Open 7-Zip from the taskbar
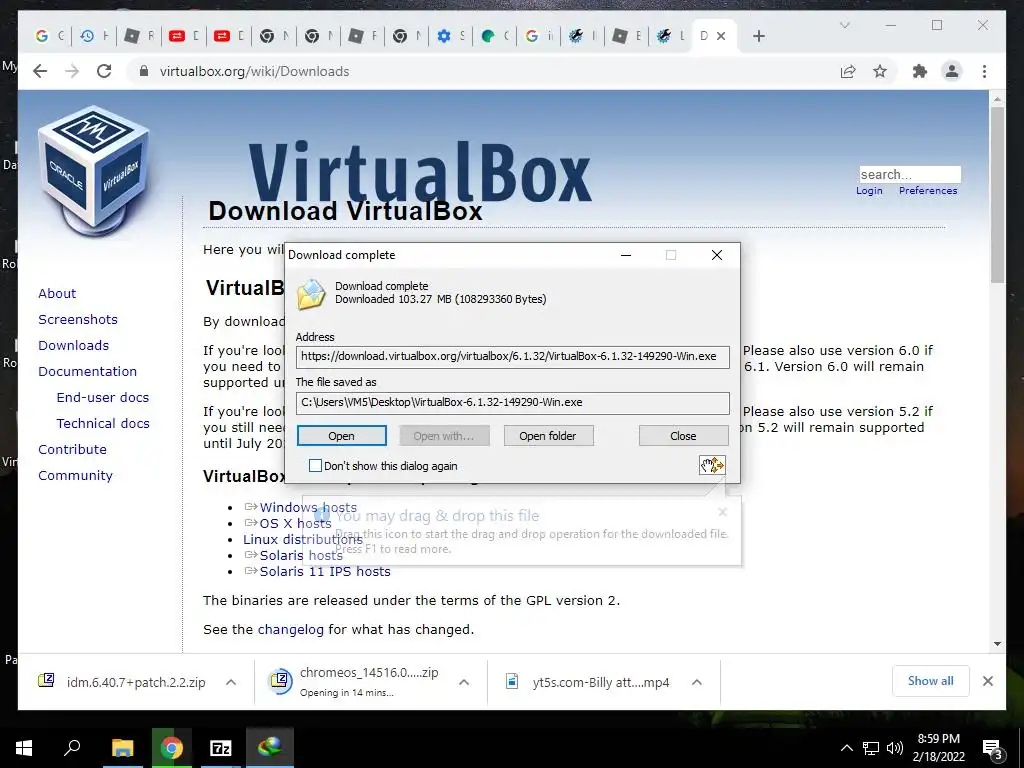 (x=221, y=748)
